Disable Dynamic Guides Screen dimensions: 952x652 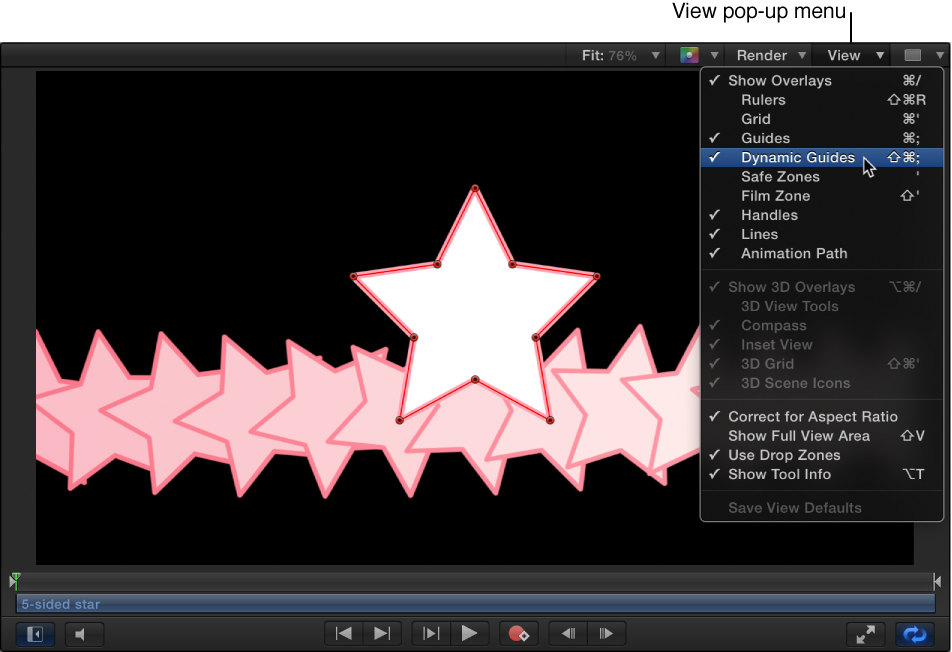pyautogui.click(x=797, y=157)
